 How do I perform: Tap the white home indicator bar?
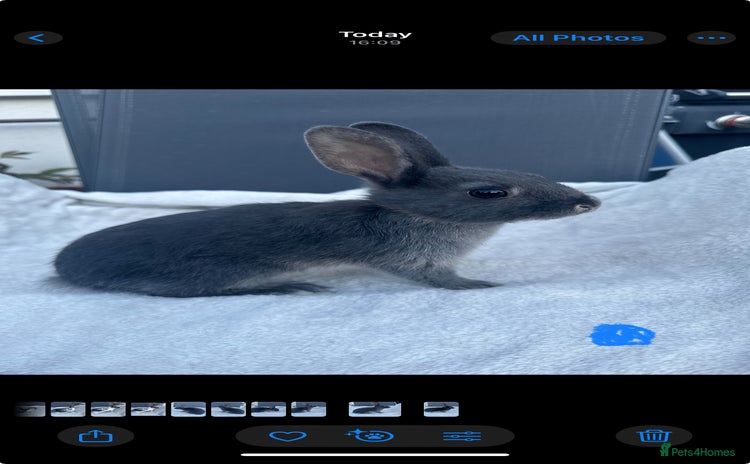coord(375,455)
